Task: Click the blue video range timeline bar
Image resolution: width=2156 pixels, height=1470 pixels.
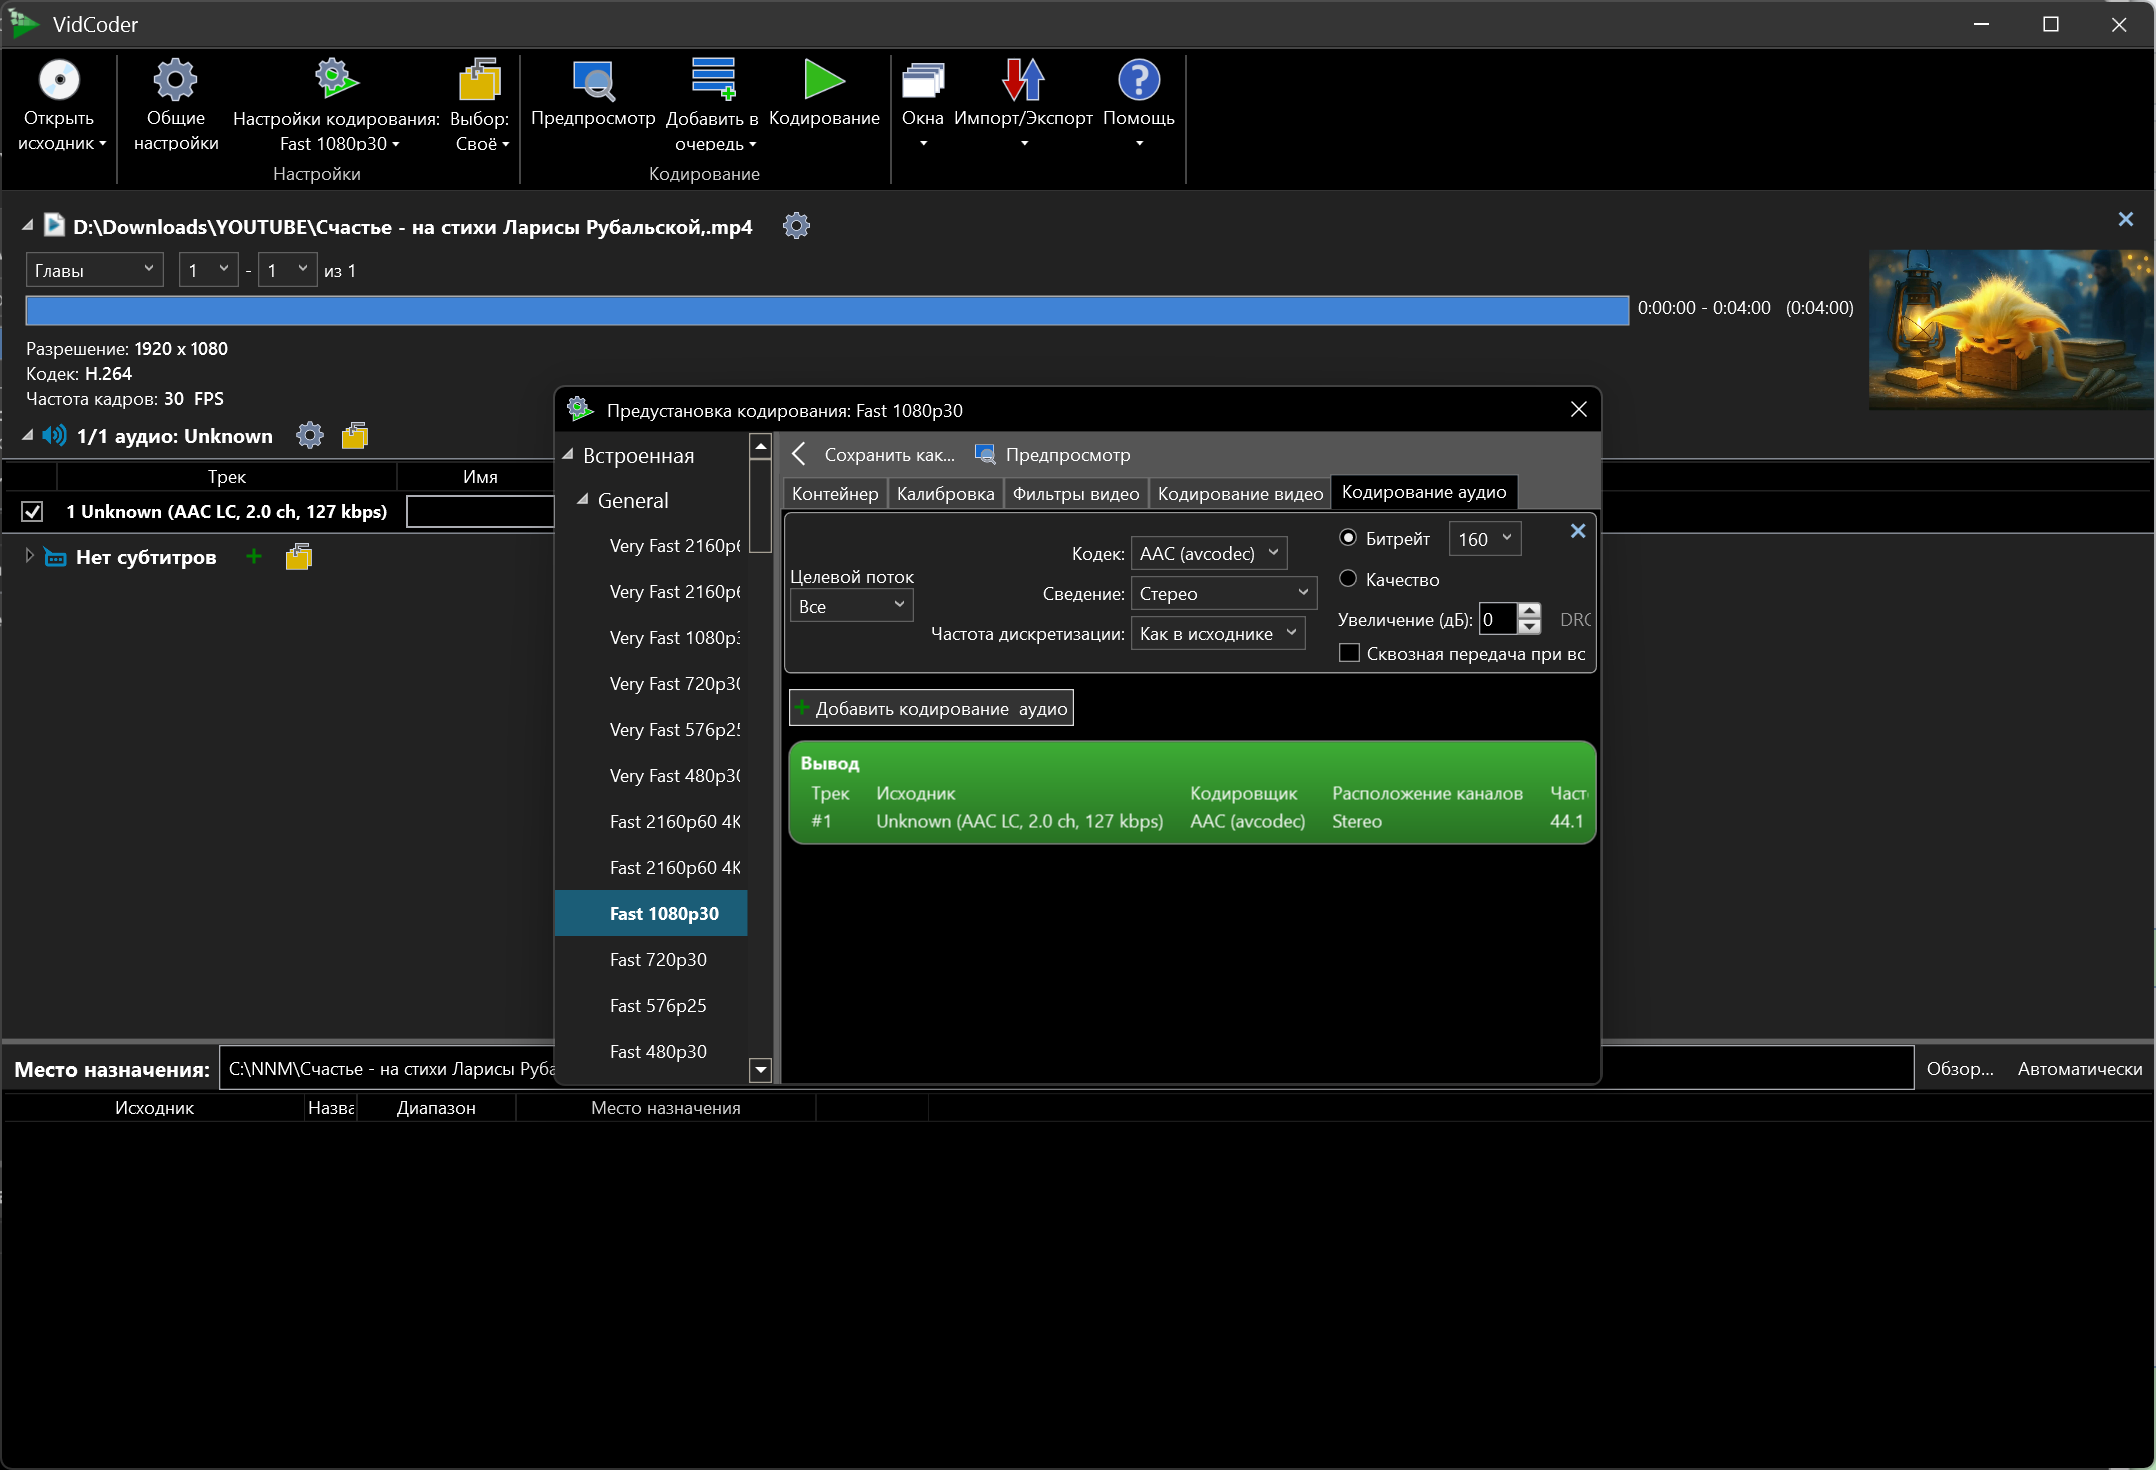Action: [826, 310]
